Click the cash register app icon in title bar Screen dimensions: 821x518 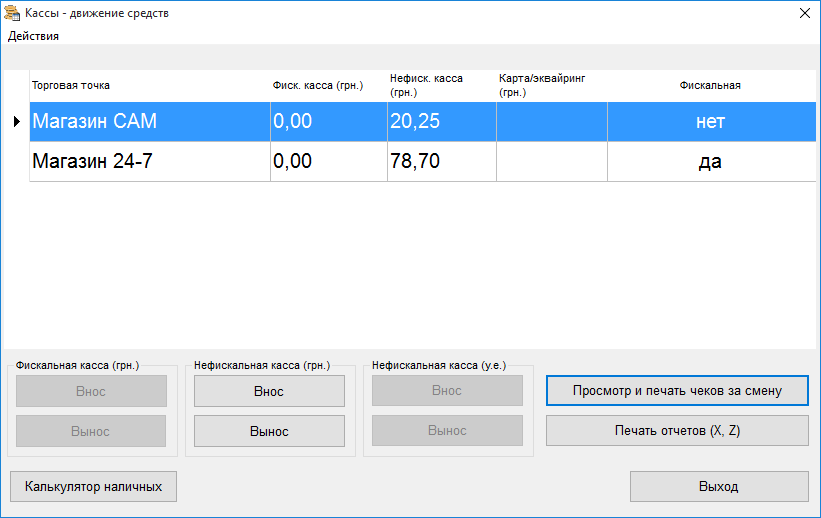click(x=12, y=13)
